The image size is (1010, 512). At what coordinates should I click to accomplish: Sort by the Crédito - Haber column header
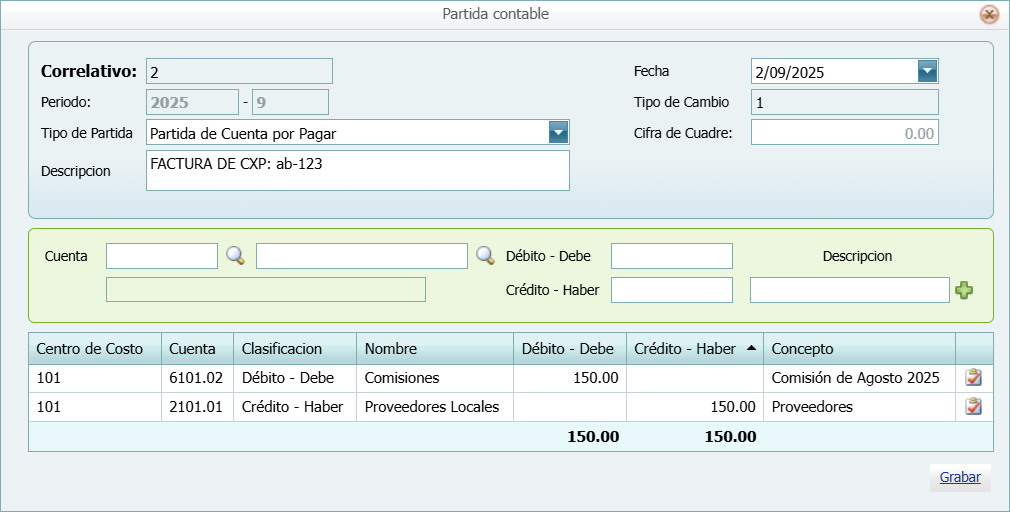coord(694,348)
